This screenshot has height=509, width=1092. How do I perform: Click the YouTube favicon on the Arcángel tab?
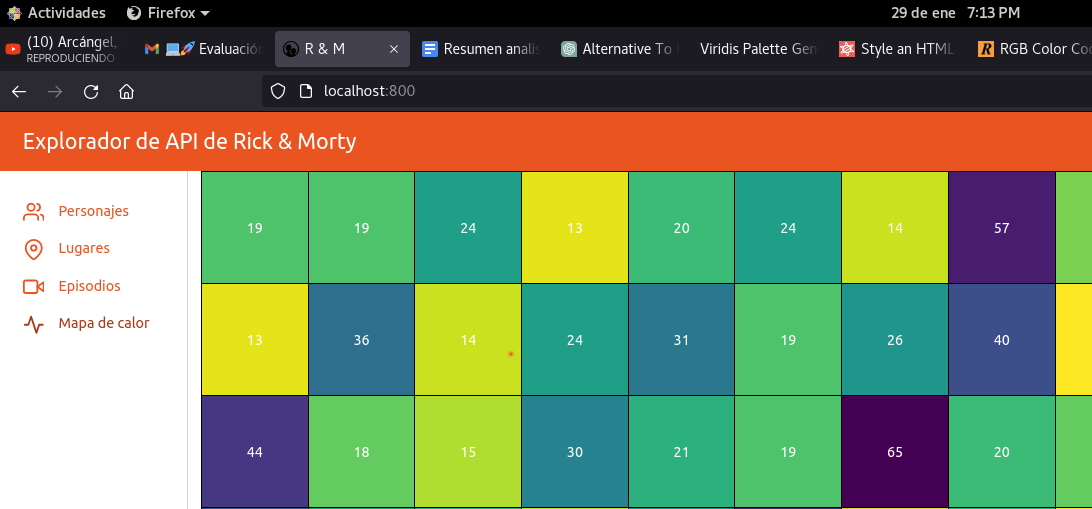(13, 49)
